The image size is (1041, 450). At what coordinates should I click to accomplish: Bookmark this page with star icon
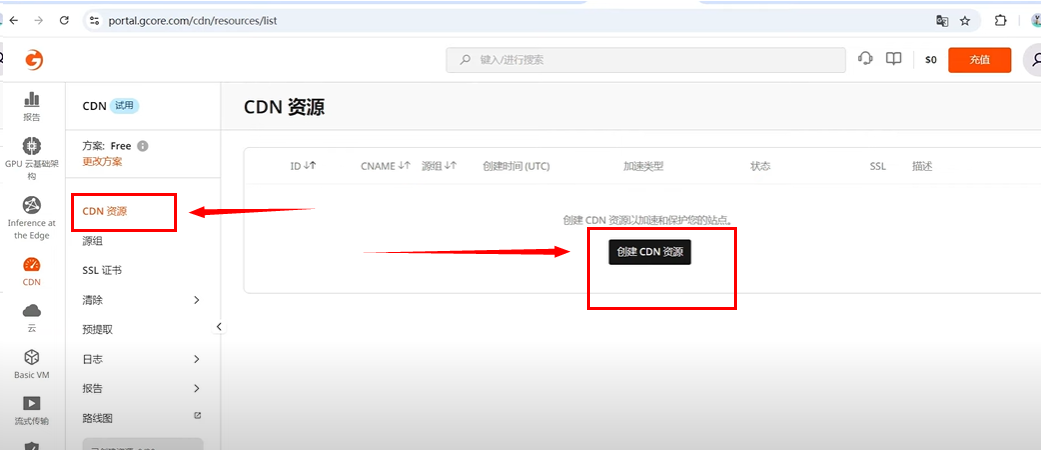965,21
